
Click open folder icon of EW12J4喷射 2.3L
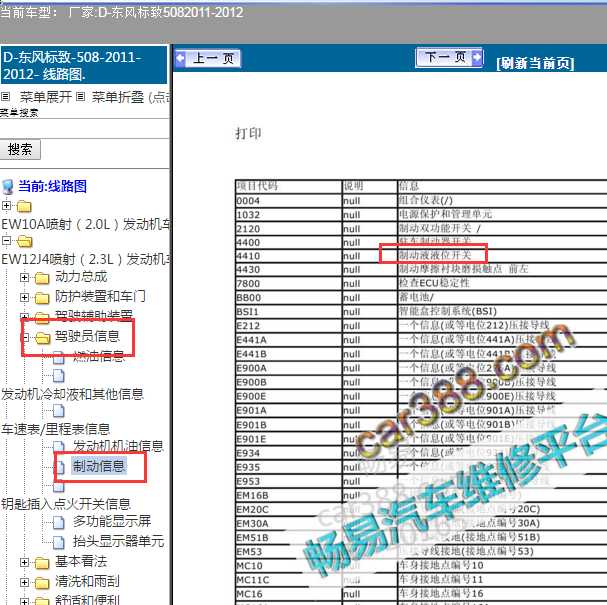(24, 241)
